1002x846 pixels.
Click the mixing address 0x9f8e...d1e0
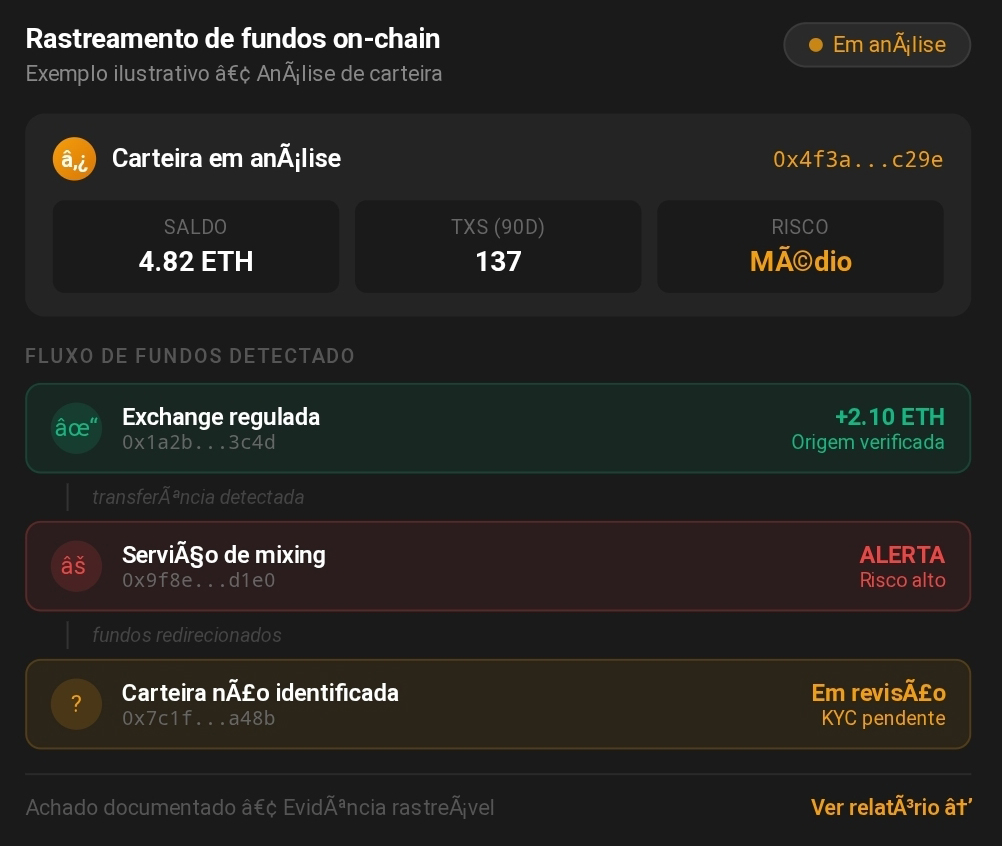point(199,580)
